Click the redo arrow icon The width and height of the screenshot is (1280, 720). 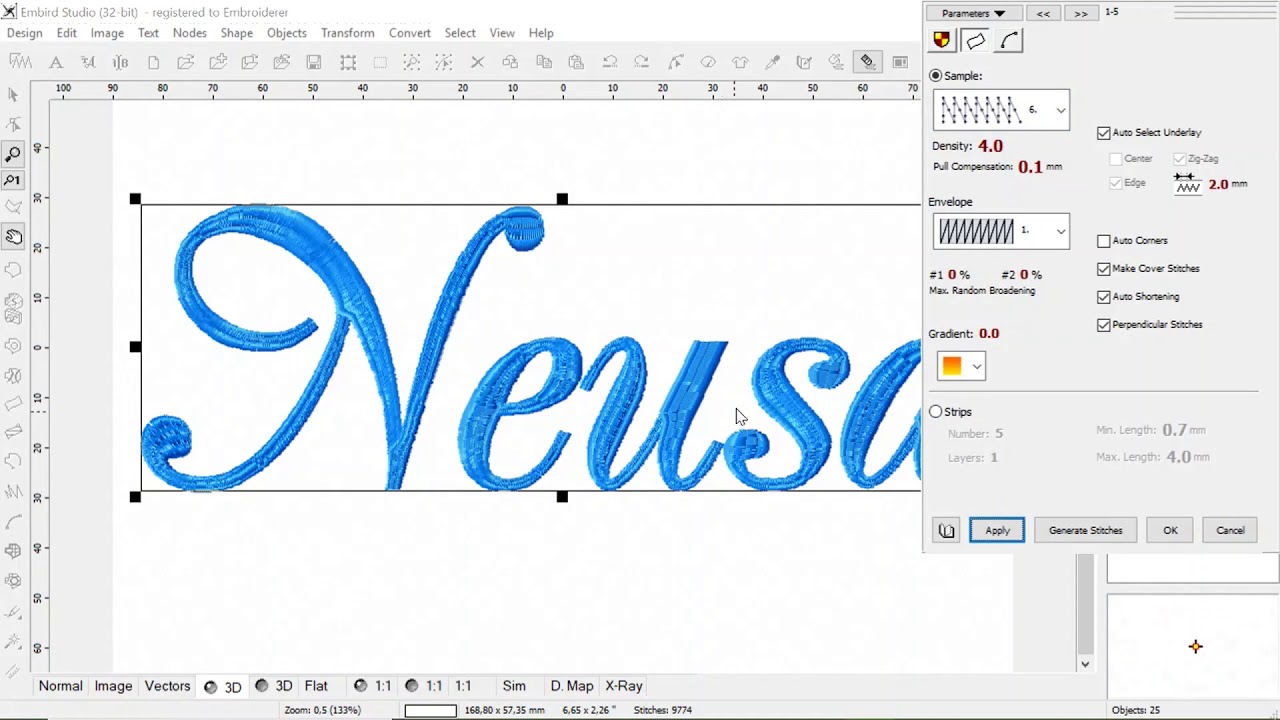point(641,62)
